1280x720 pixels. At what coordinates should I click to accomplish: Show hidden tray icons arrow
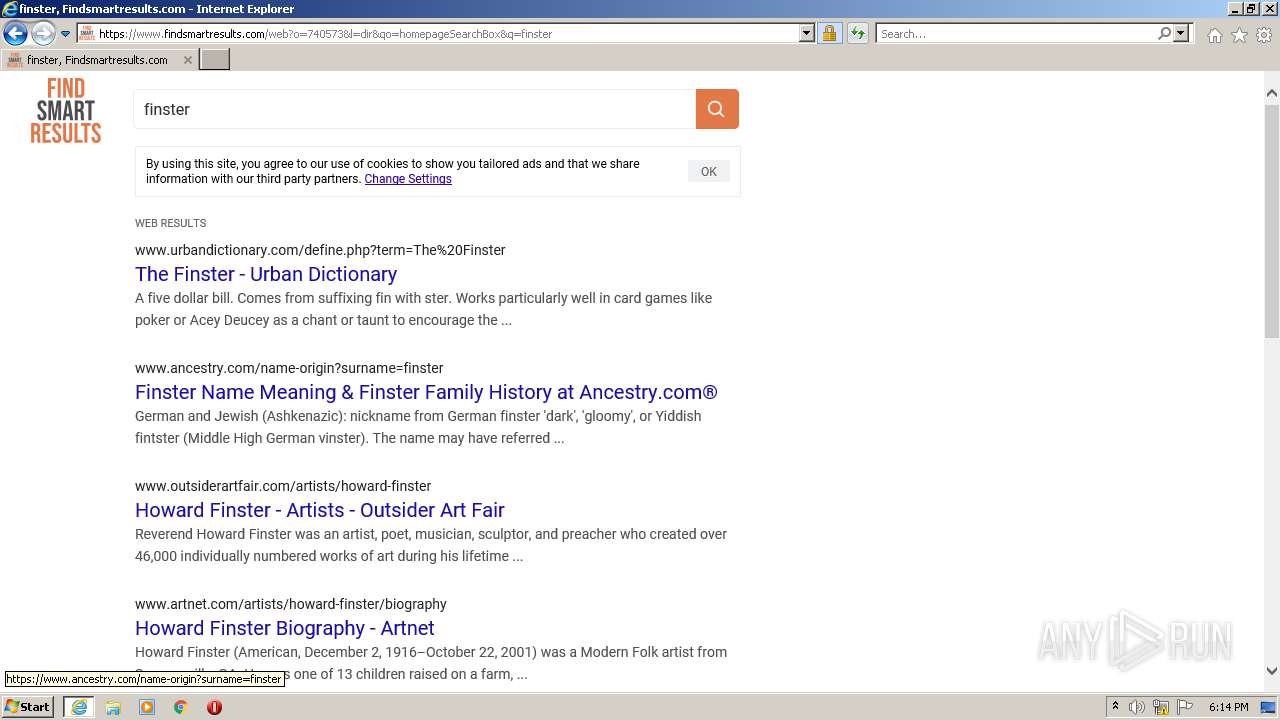[1115, 707]
